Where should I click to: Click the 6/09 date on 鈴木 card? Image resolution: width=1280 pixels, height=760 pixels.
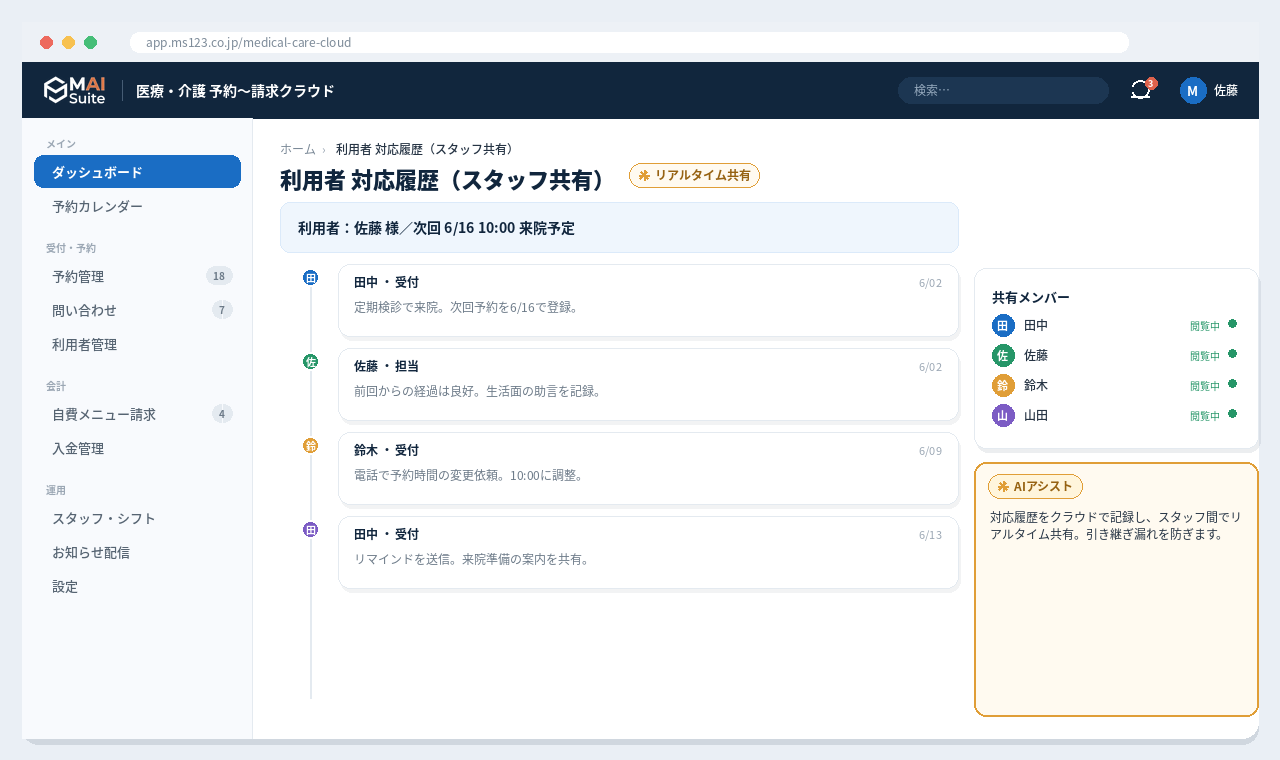click(x=930, y=451)
